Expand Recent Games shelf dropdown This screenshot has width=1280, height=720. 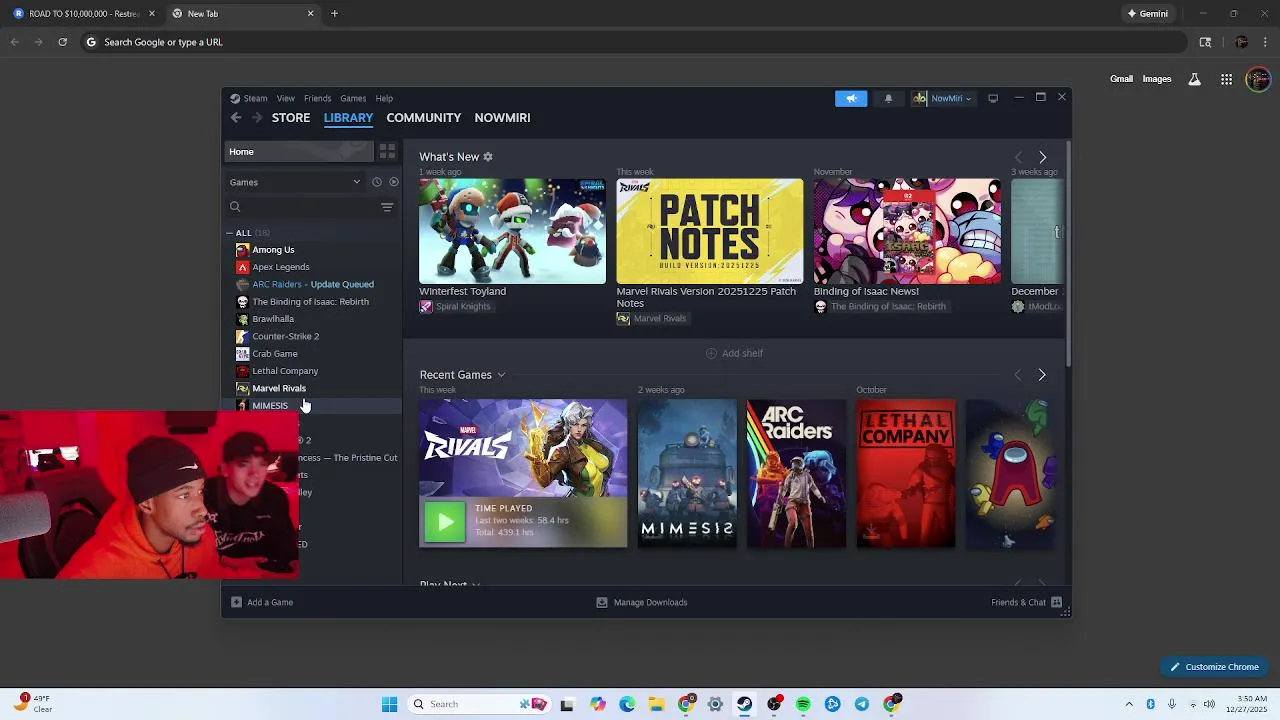click(x=501, y=375)
